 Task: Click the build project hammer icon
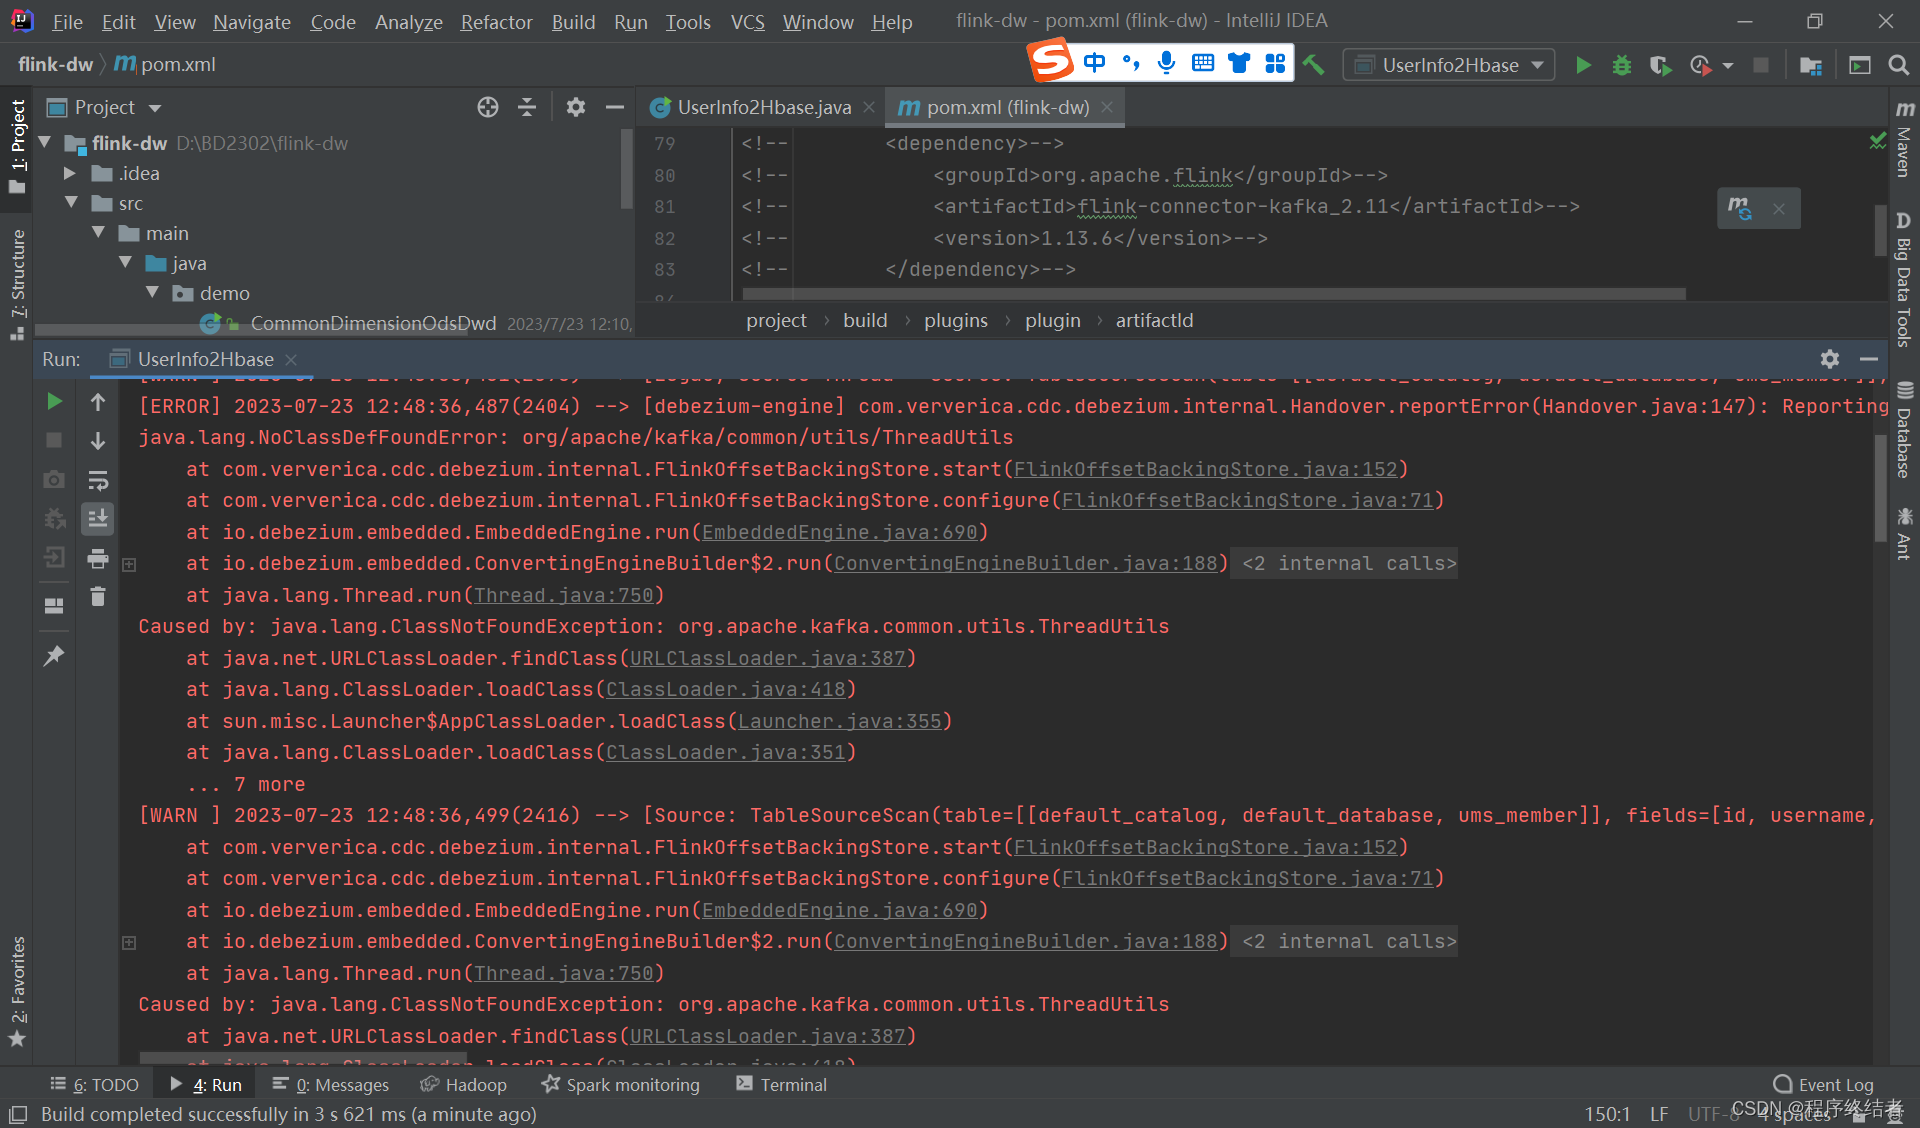pos(1314,65)
